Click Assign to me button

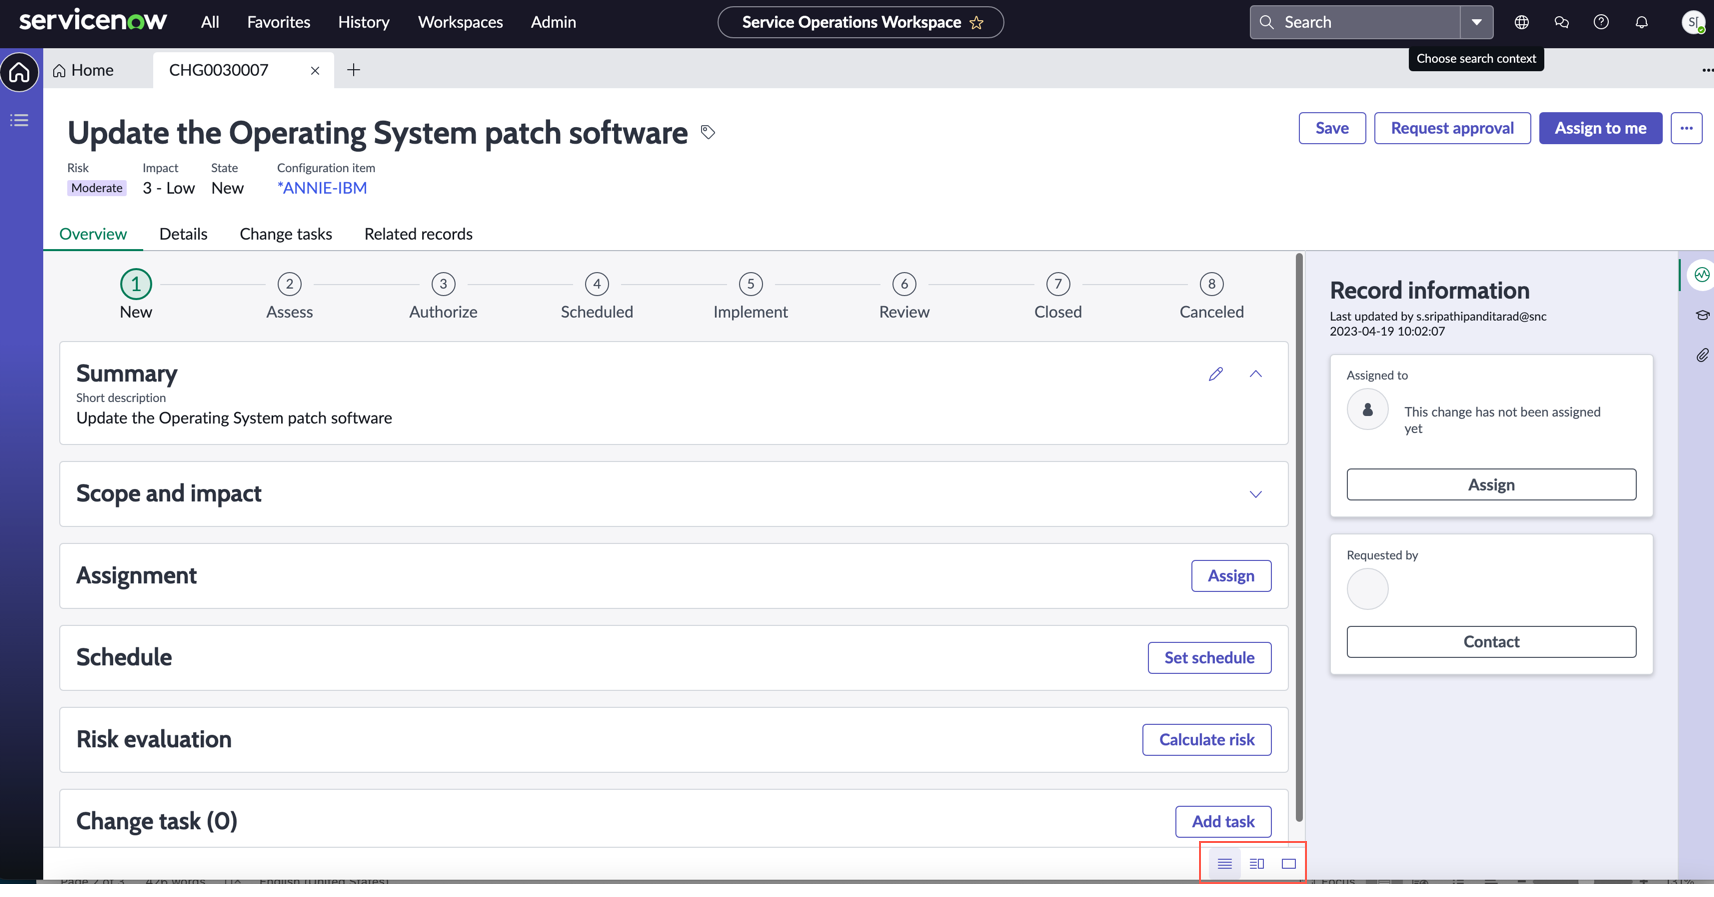click(x=1600, y=128)
